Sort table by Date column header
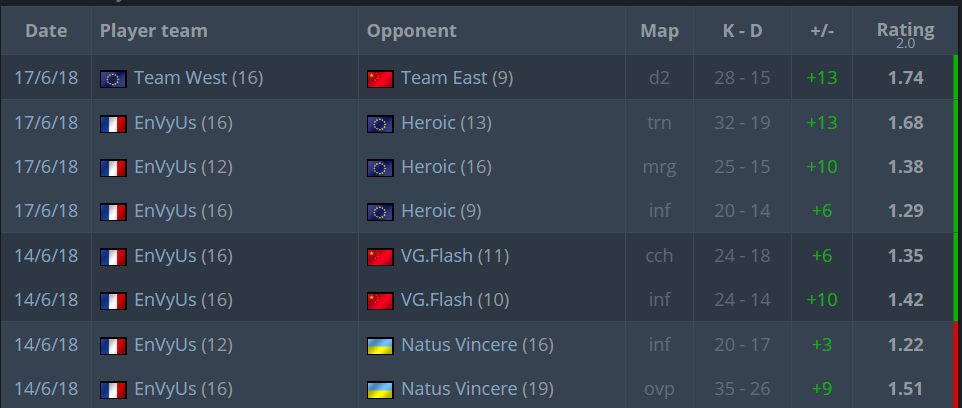This screenshot has height=408, width=962. click(46, 31)
